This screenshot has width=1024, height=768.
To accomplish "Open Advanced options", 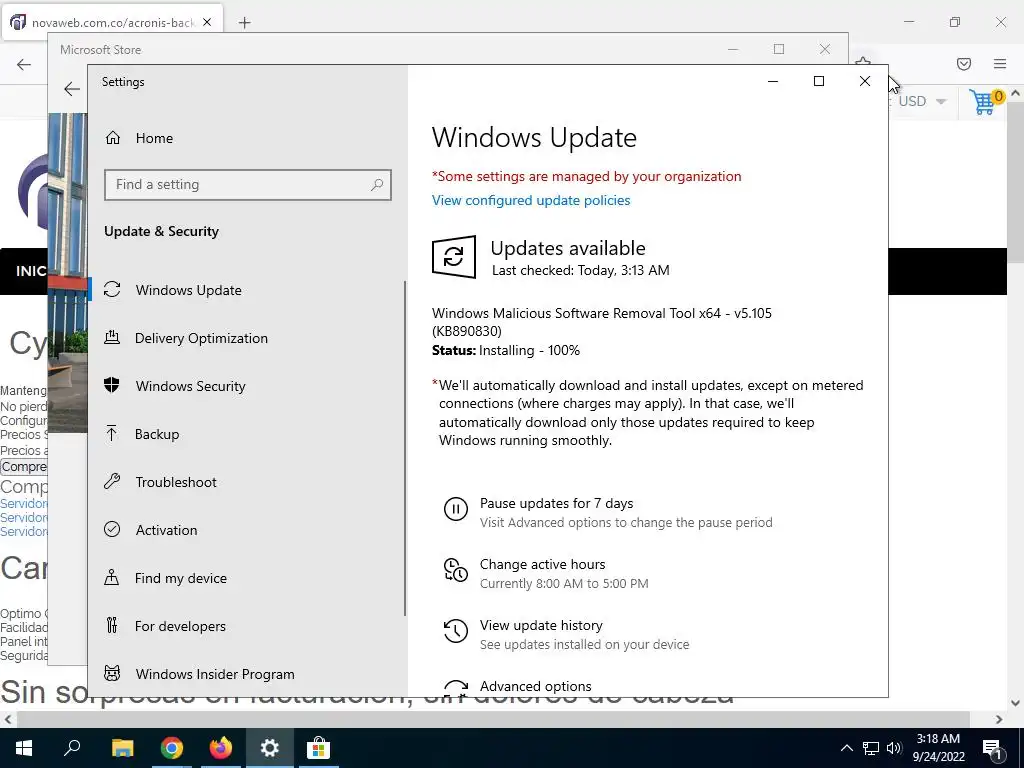I will pos(536,686).
